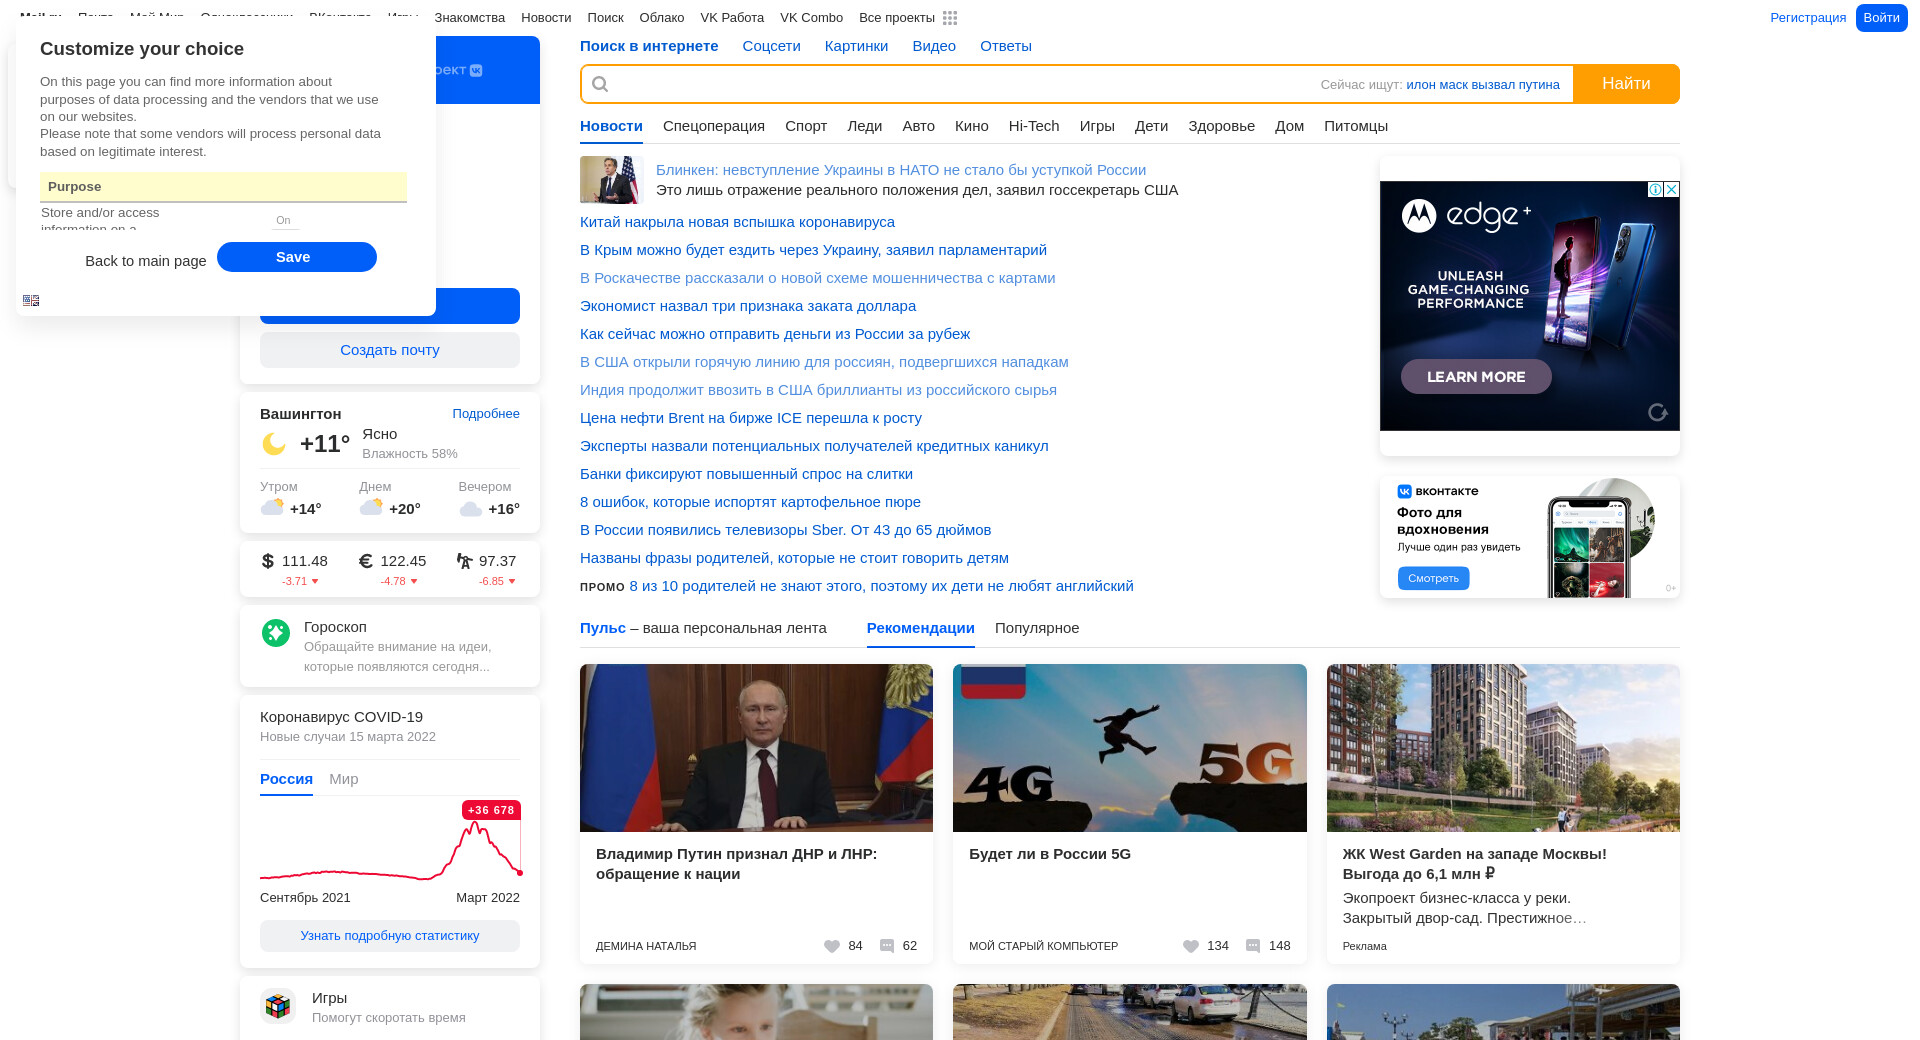Click the language flag icon in consent dialog

pyautogui.click(x=31, y=300)
